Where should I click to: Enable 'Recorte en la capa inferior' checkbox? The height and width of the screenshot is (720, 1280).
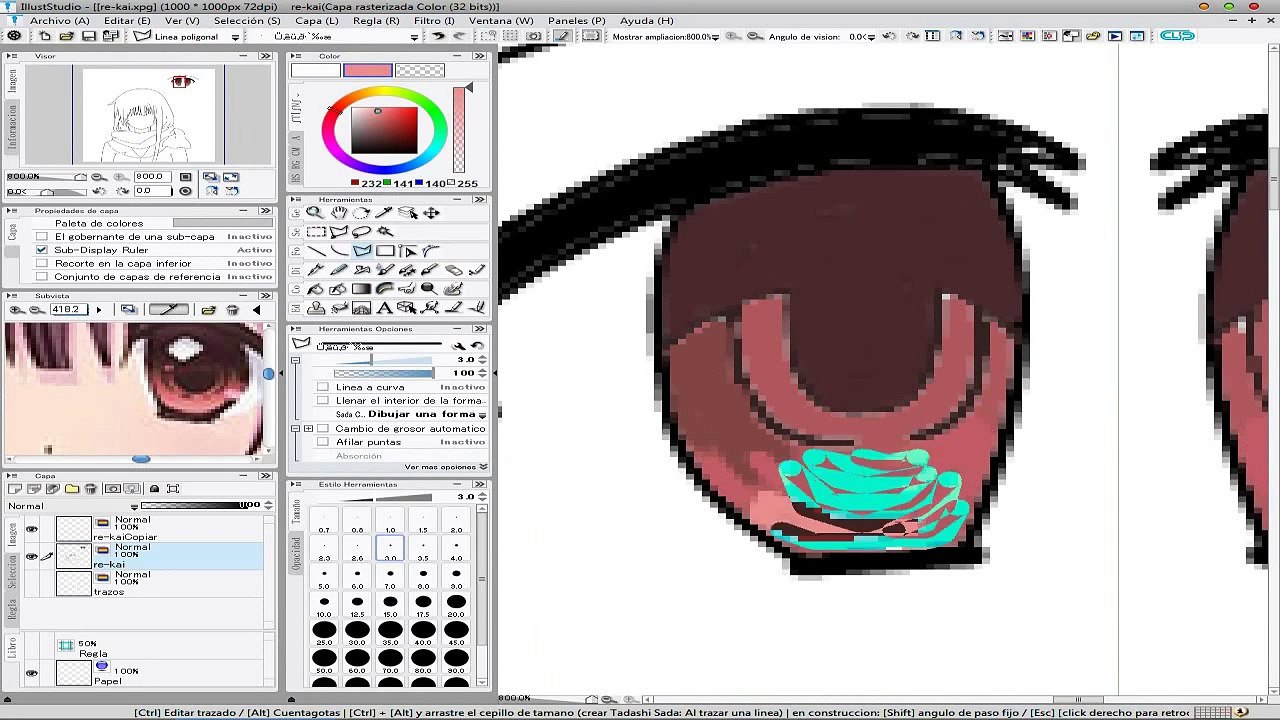coord(42,263)
